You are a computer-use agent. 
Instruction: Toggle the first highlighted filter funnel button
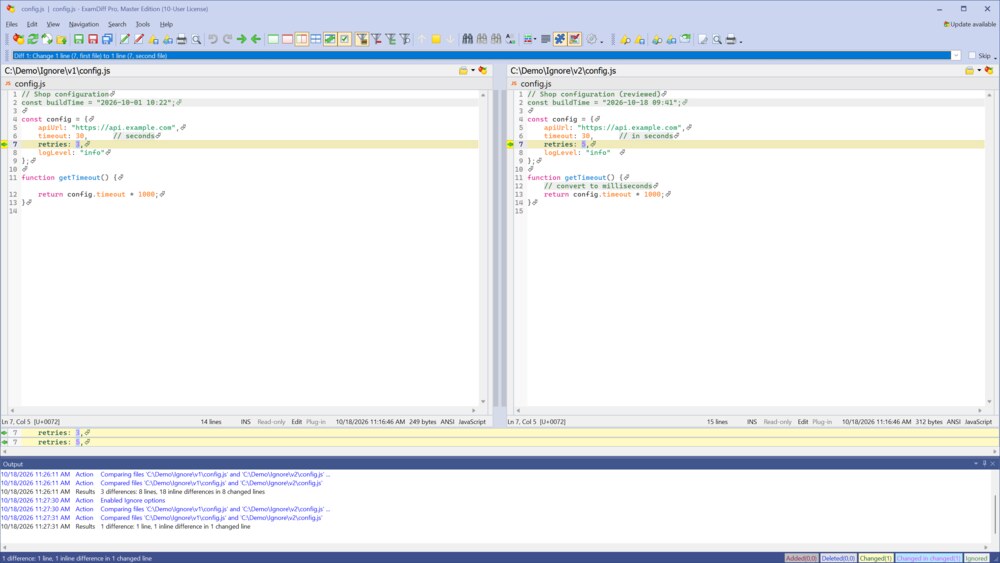tap(362, 40)
